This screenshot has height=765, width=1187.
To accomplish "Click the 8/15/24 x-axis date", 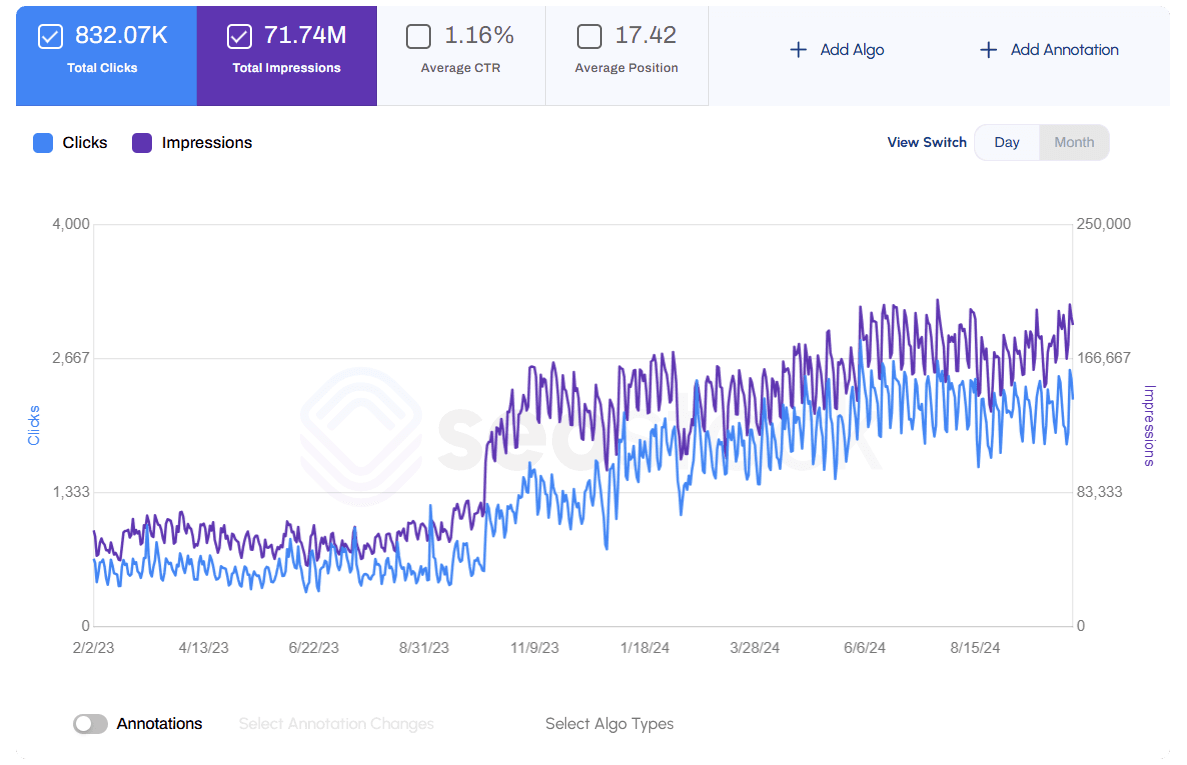I will tap(975, 648).
